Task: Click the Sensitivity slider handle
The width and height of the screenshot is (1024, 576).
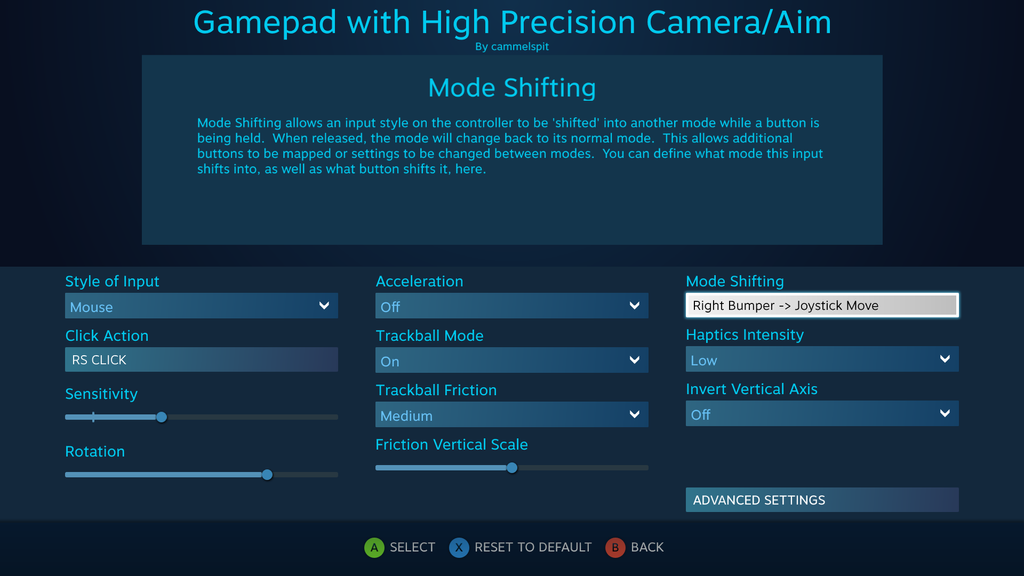Action: pos(161,417)
